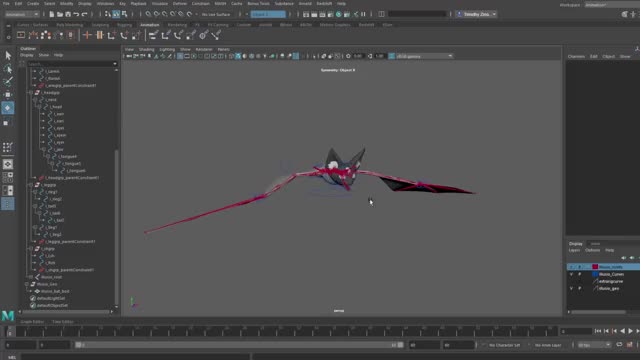
Task: Click the Playblast shelf icon
Action: coord(21,36)
